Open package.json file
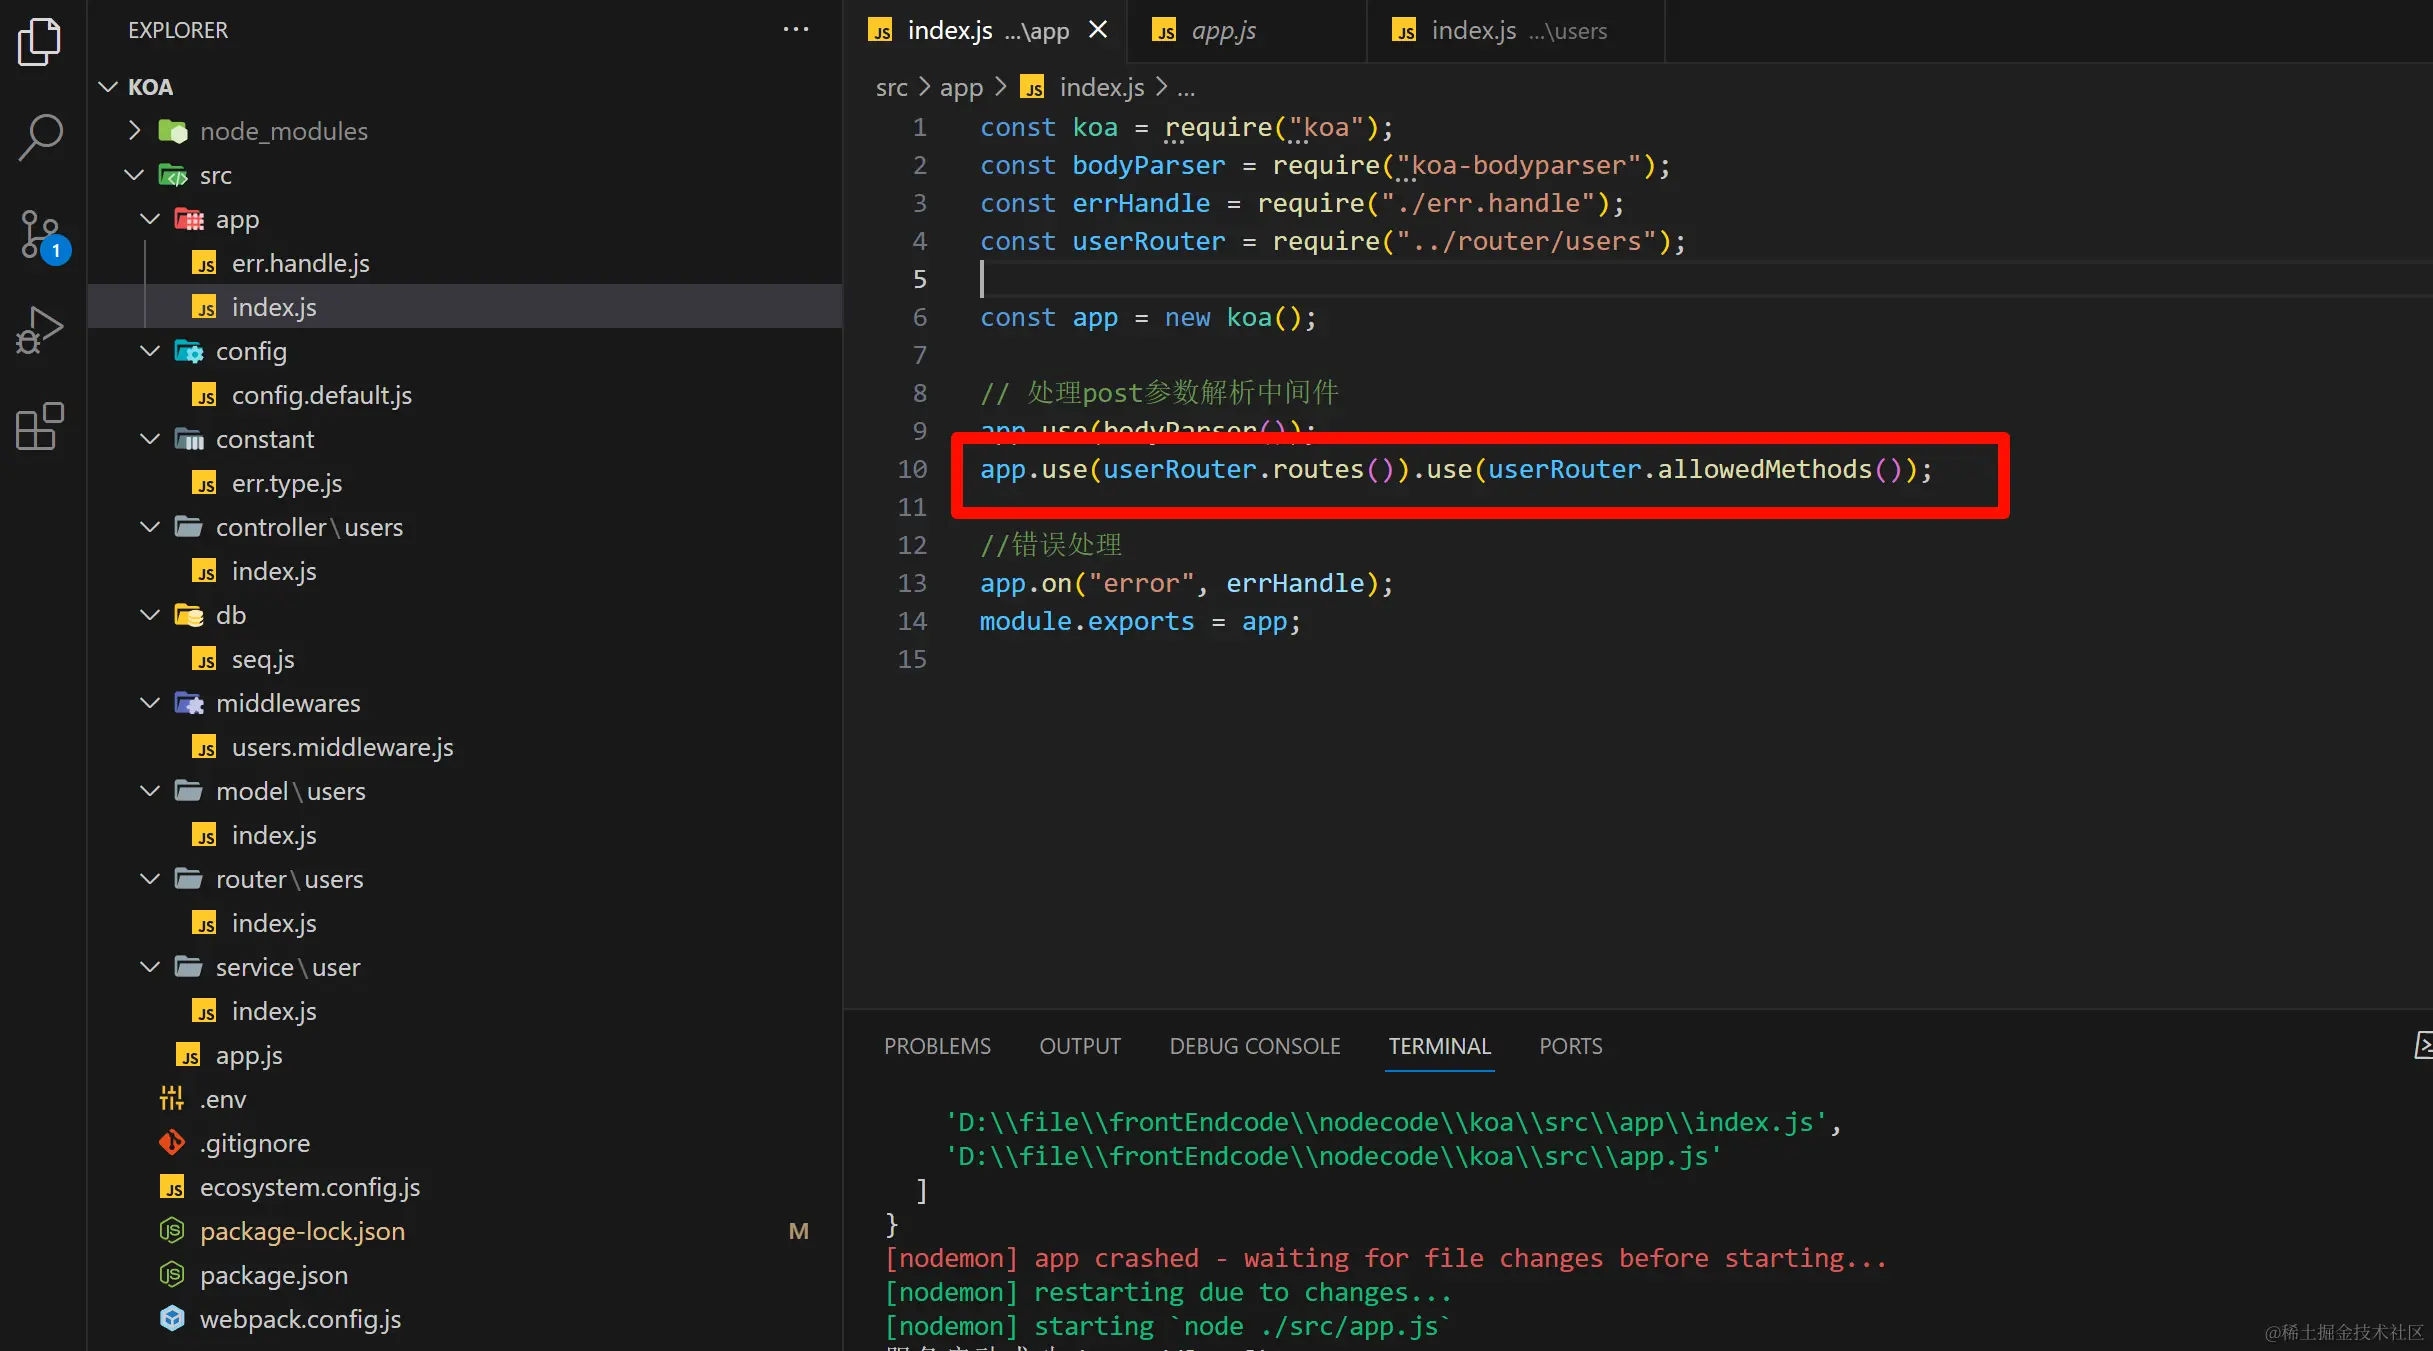 click(x=465, y=1275)
